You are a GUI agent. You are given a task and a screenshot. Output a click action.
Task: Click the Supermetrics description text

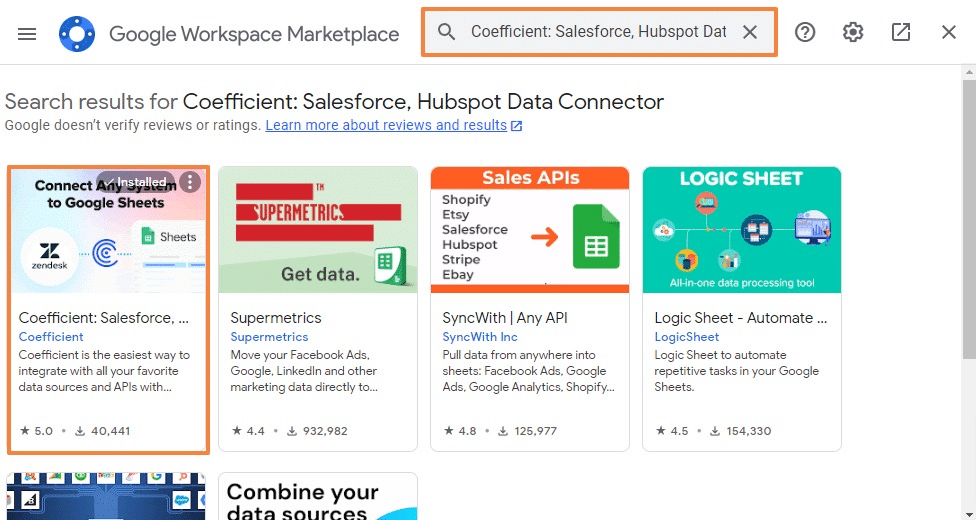pyautogui.click(x=304, y=371)
